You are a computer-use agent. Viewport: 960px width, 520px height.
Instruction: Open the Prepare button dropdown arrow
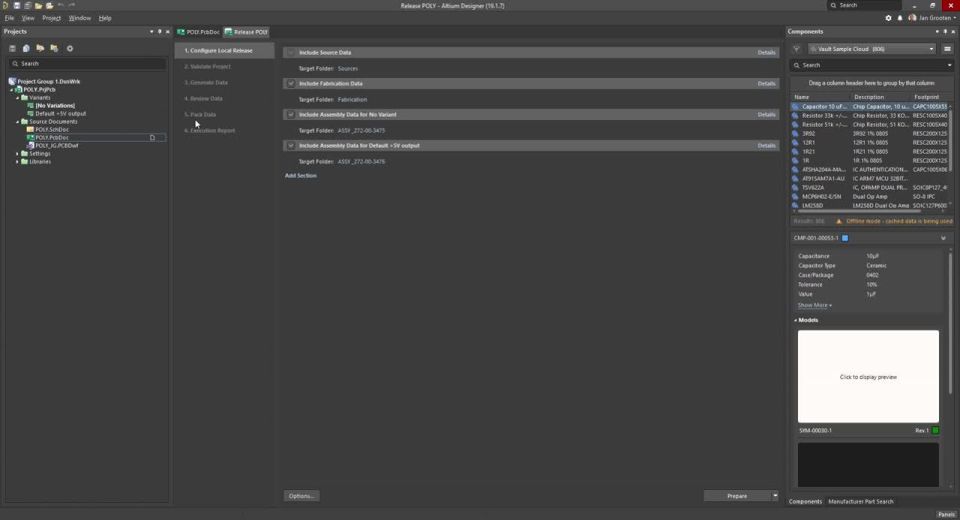tap(775, 496)
